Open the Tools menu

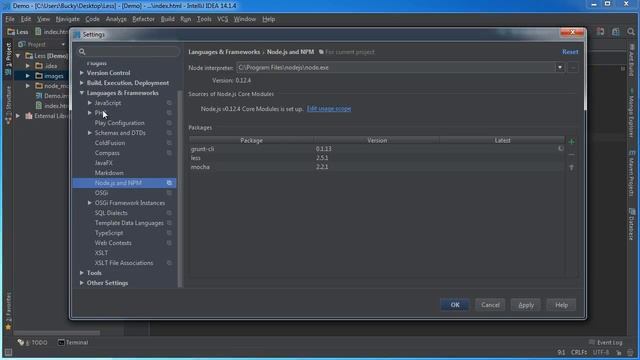point(204,19)
